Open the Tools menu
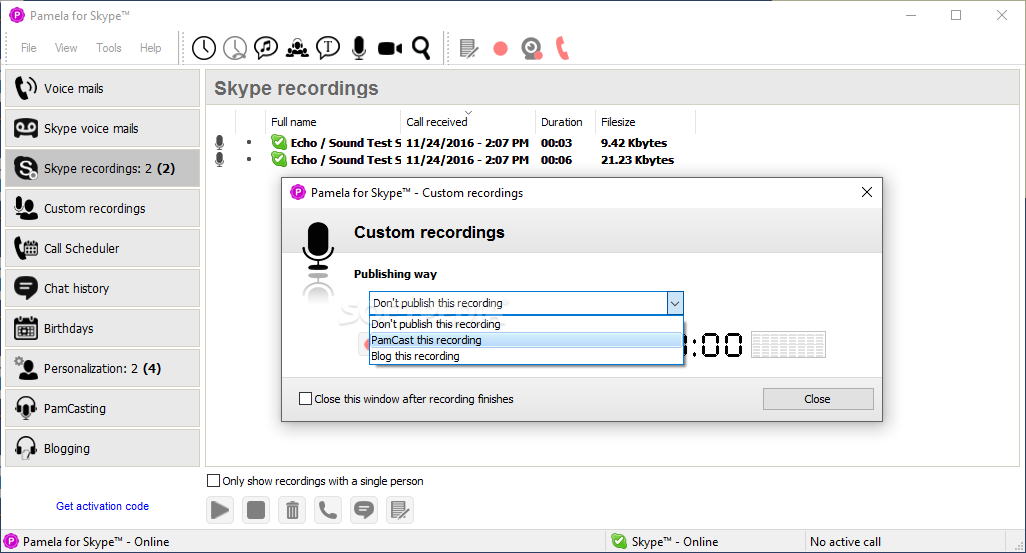This screenshot has width=1026, height=553. click(109, 48)
